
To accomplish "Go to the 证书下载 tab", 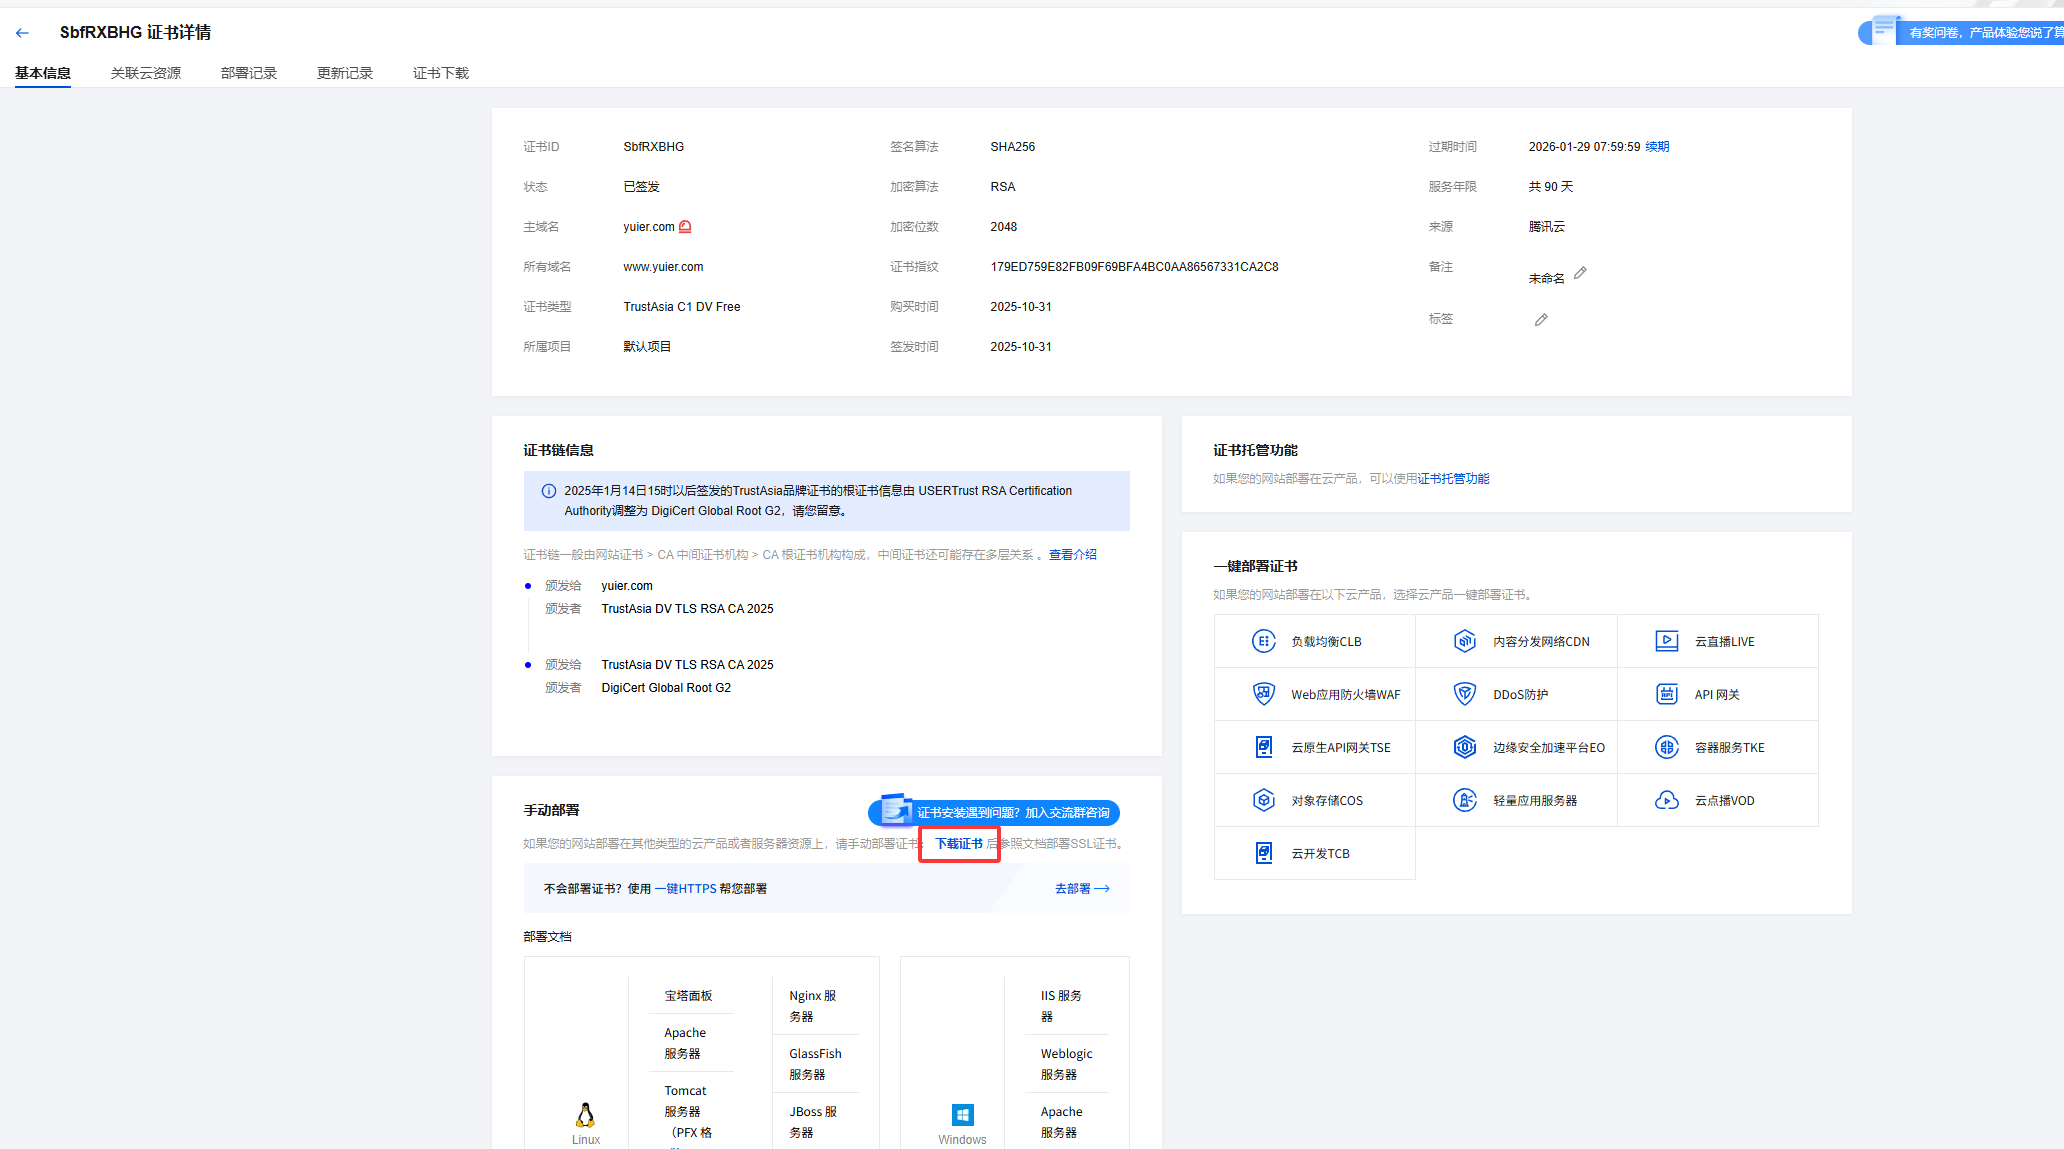I will 441,73.
